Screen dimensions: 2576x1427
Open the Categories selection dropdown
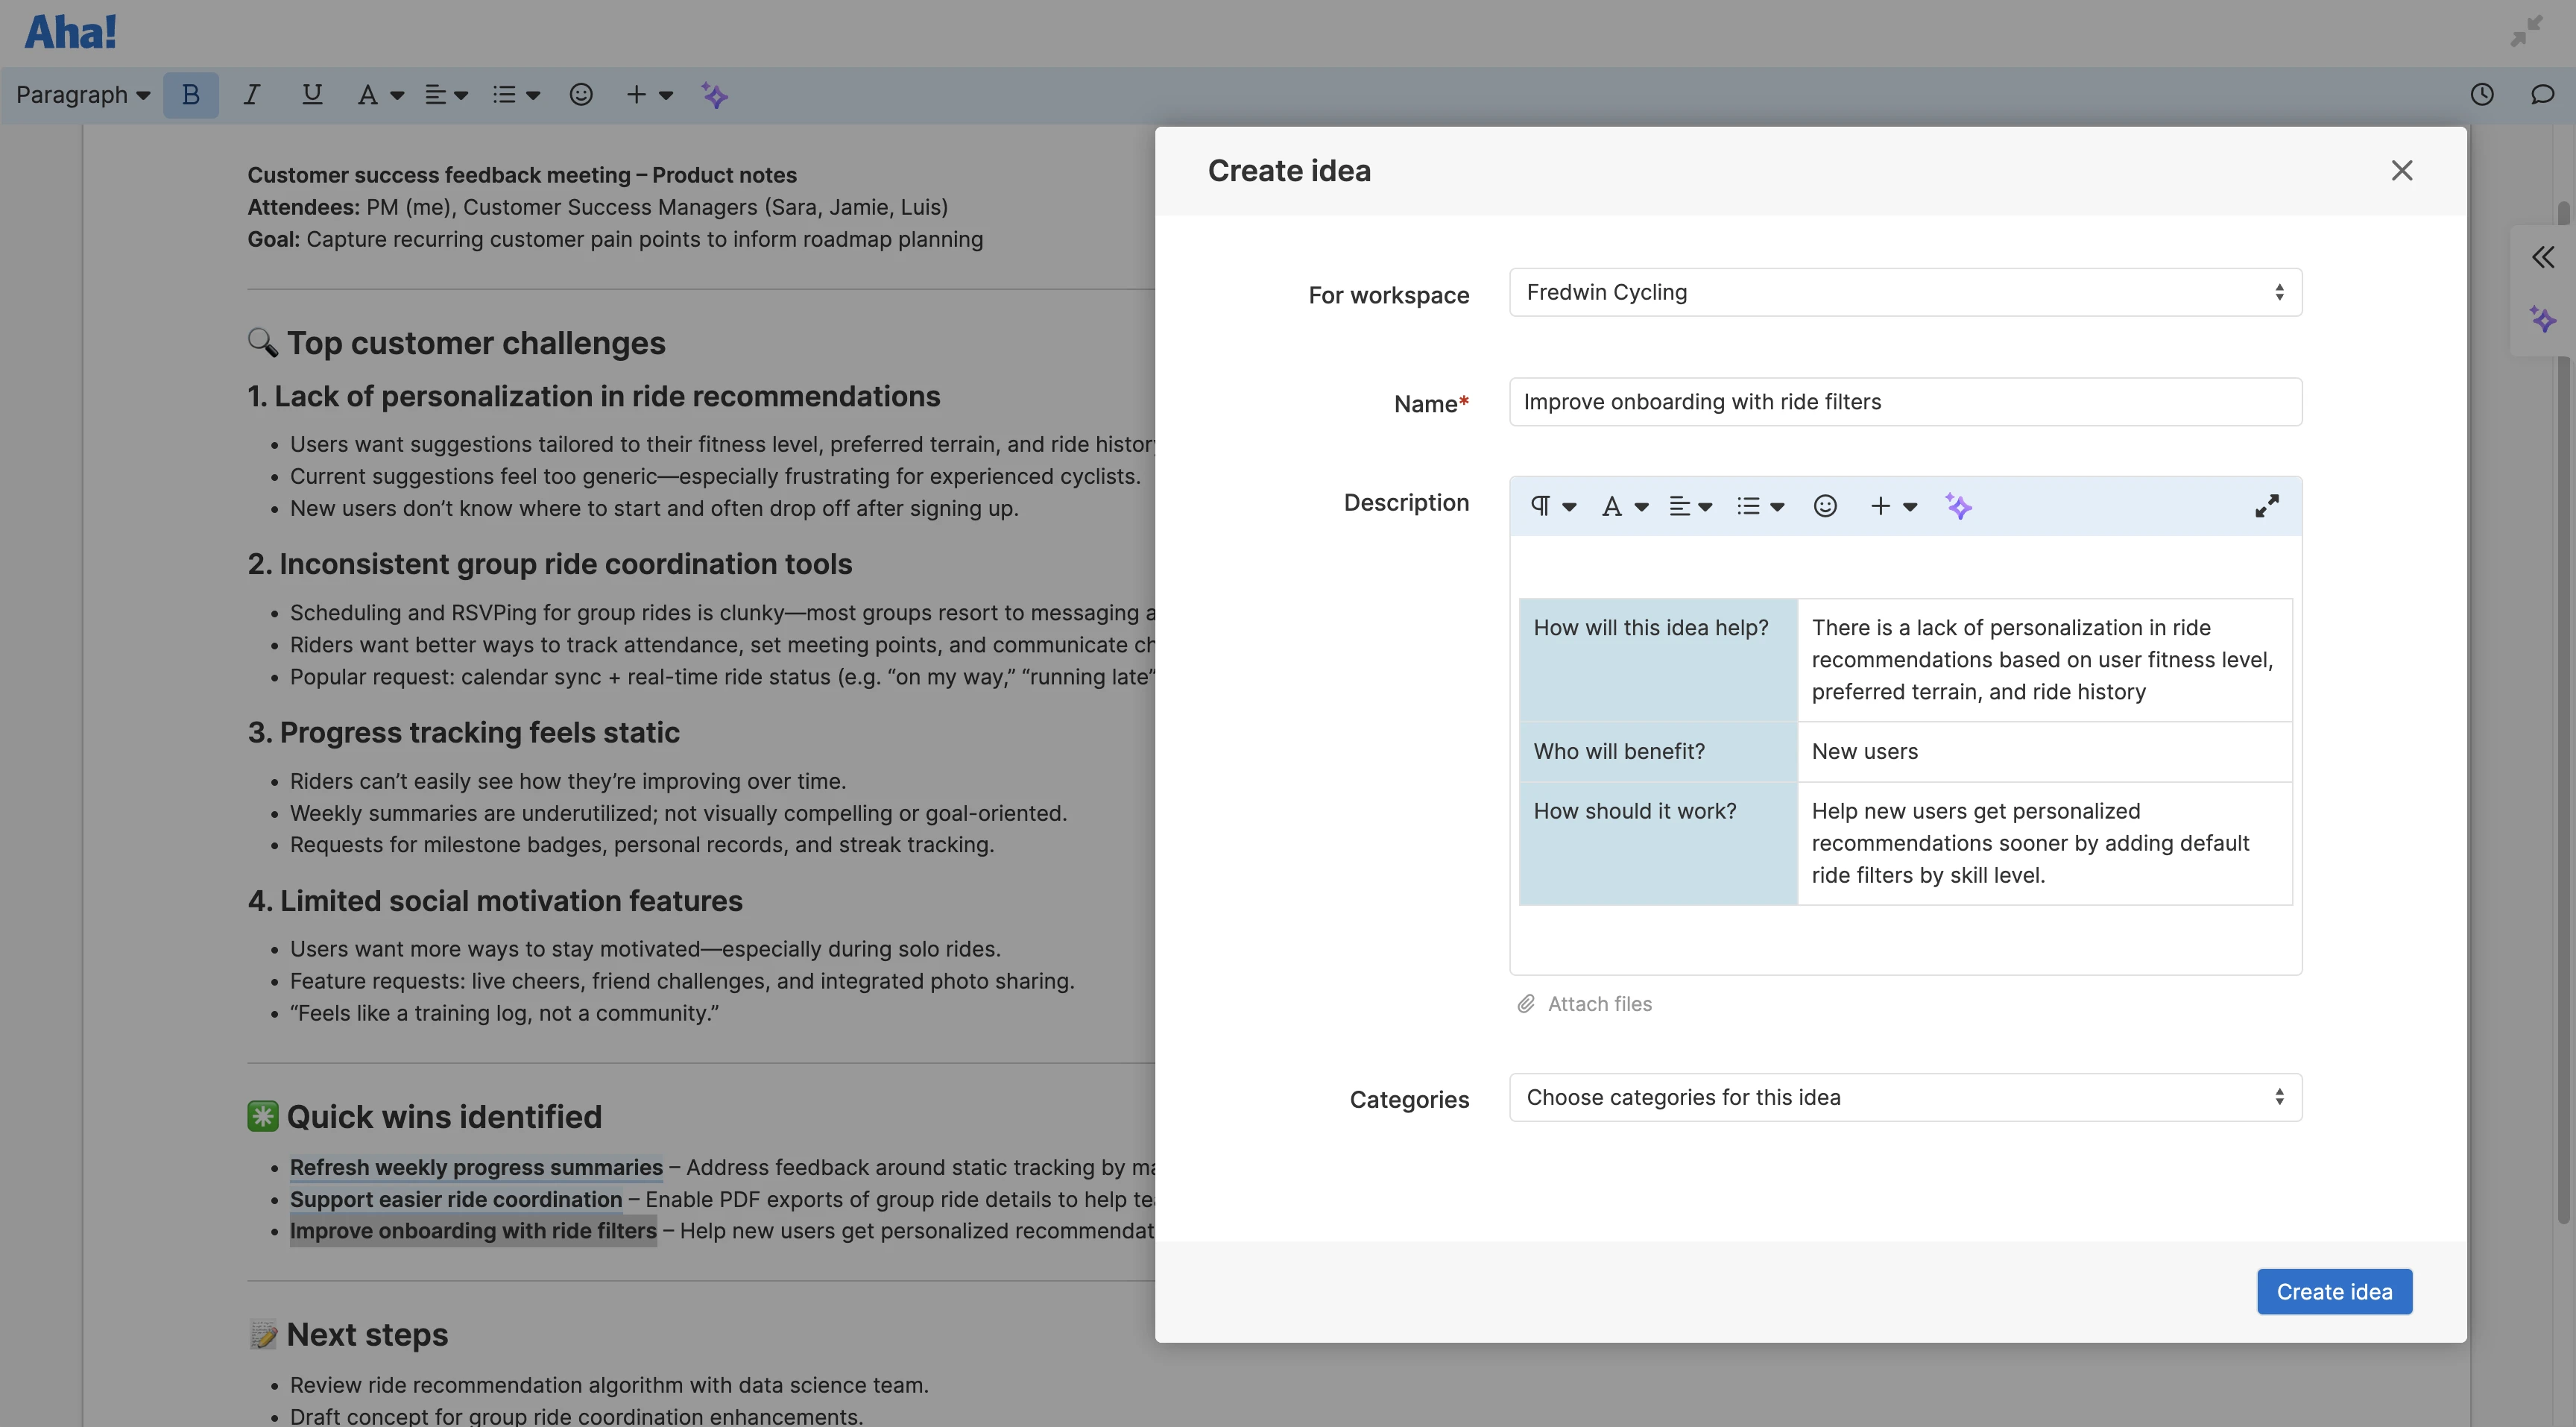pyautogui.click(x=1904, y=1097)
